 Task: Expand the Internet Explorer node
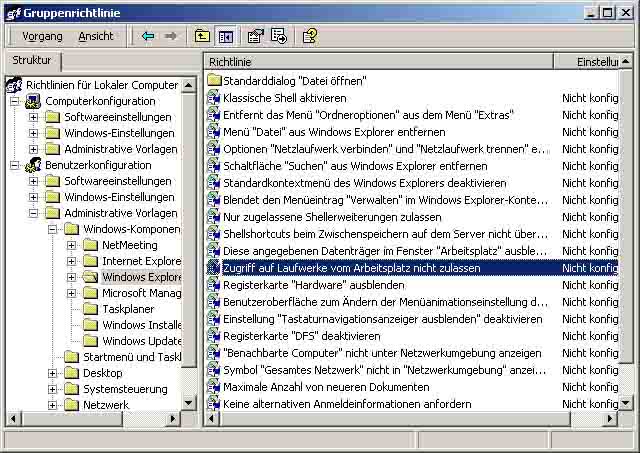(71, 261)
